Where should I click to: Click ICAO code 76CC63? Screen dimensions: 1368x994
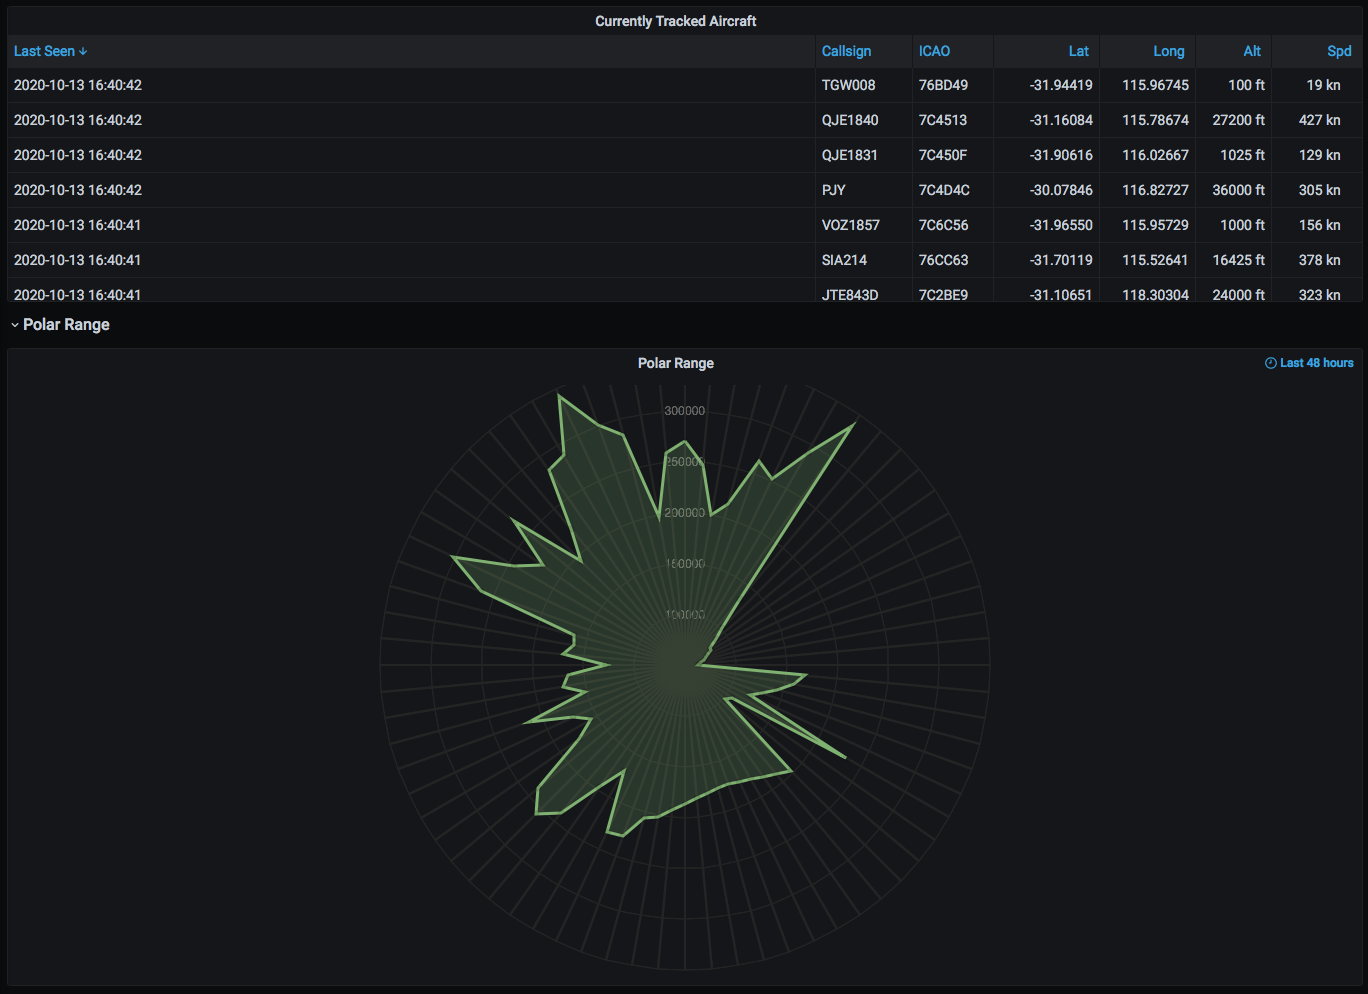pyautogui.click(x=943, y=260)
